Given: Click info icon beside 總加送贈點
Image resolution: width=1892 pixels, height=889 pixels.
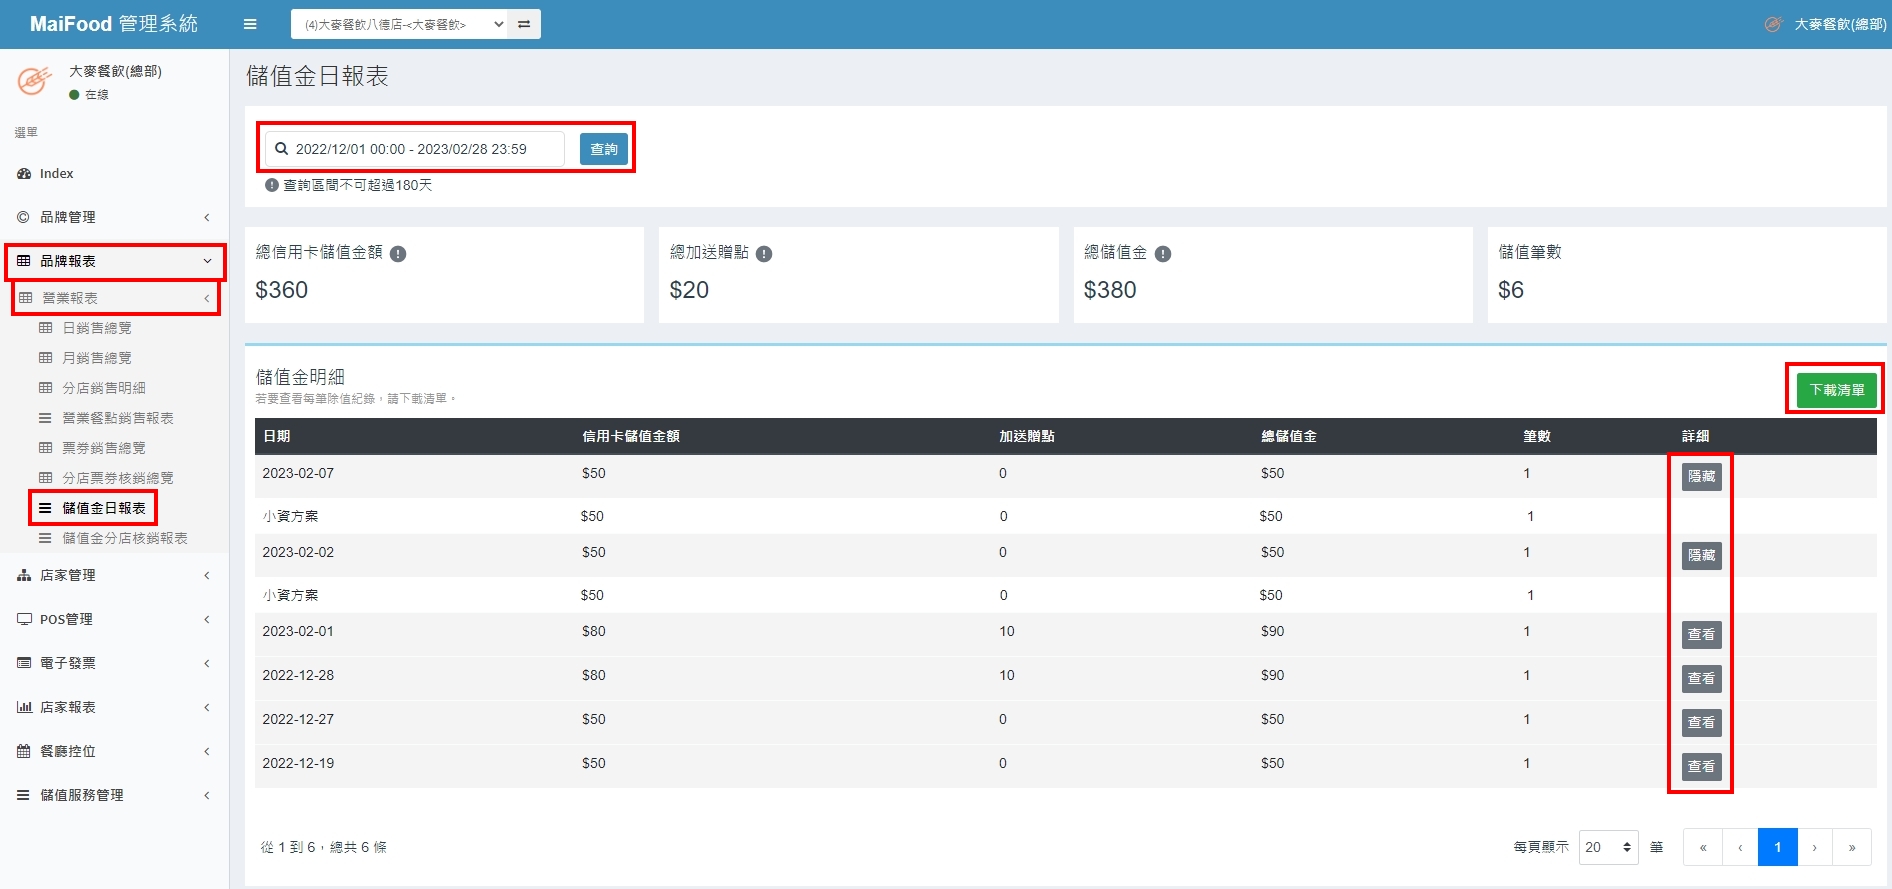Looking at the screenshot, I should 764,254.
